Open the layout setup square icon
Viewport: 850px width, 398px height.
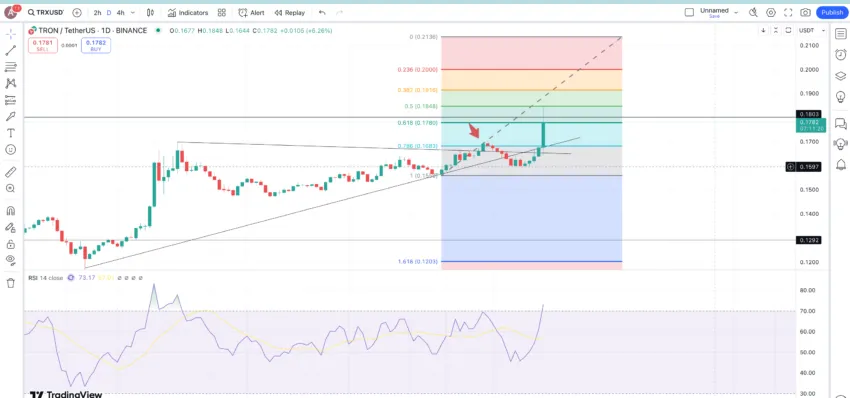click(x=689, y=12)
